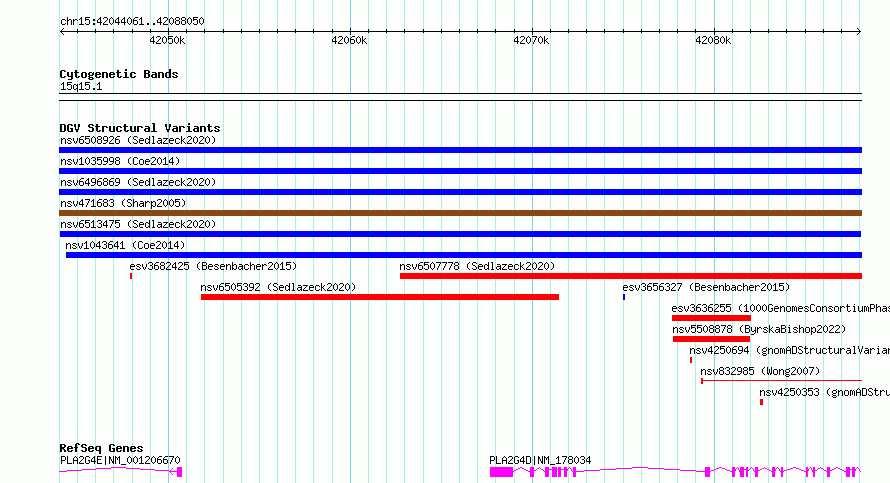
Task: Select the nsv5508878 (ByrskaBishop2022) red bar
Action: click(711, 339)
